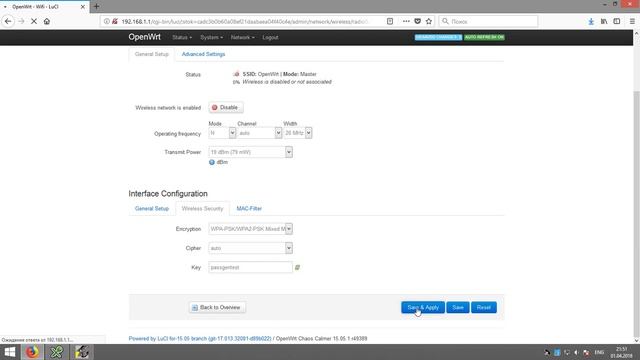Expand the Width dropdown
The image size is (640, 360).
(x=298, y=133)
